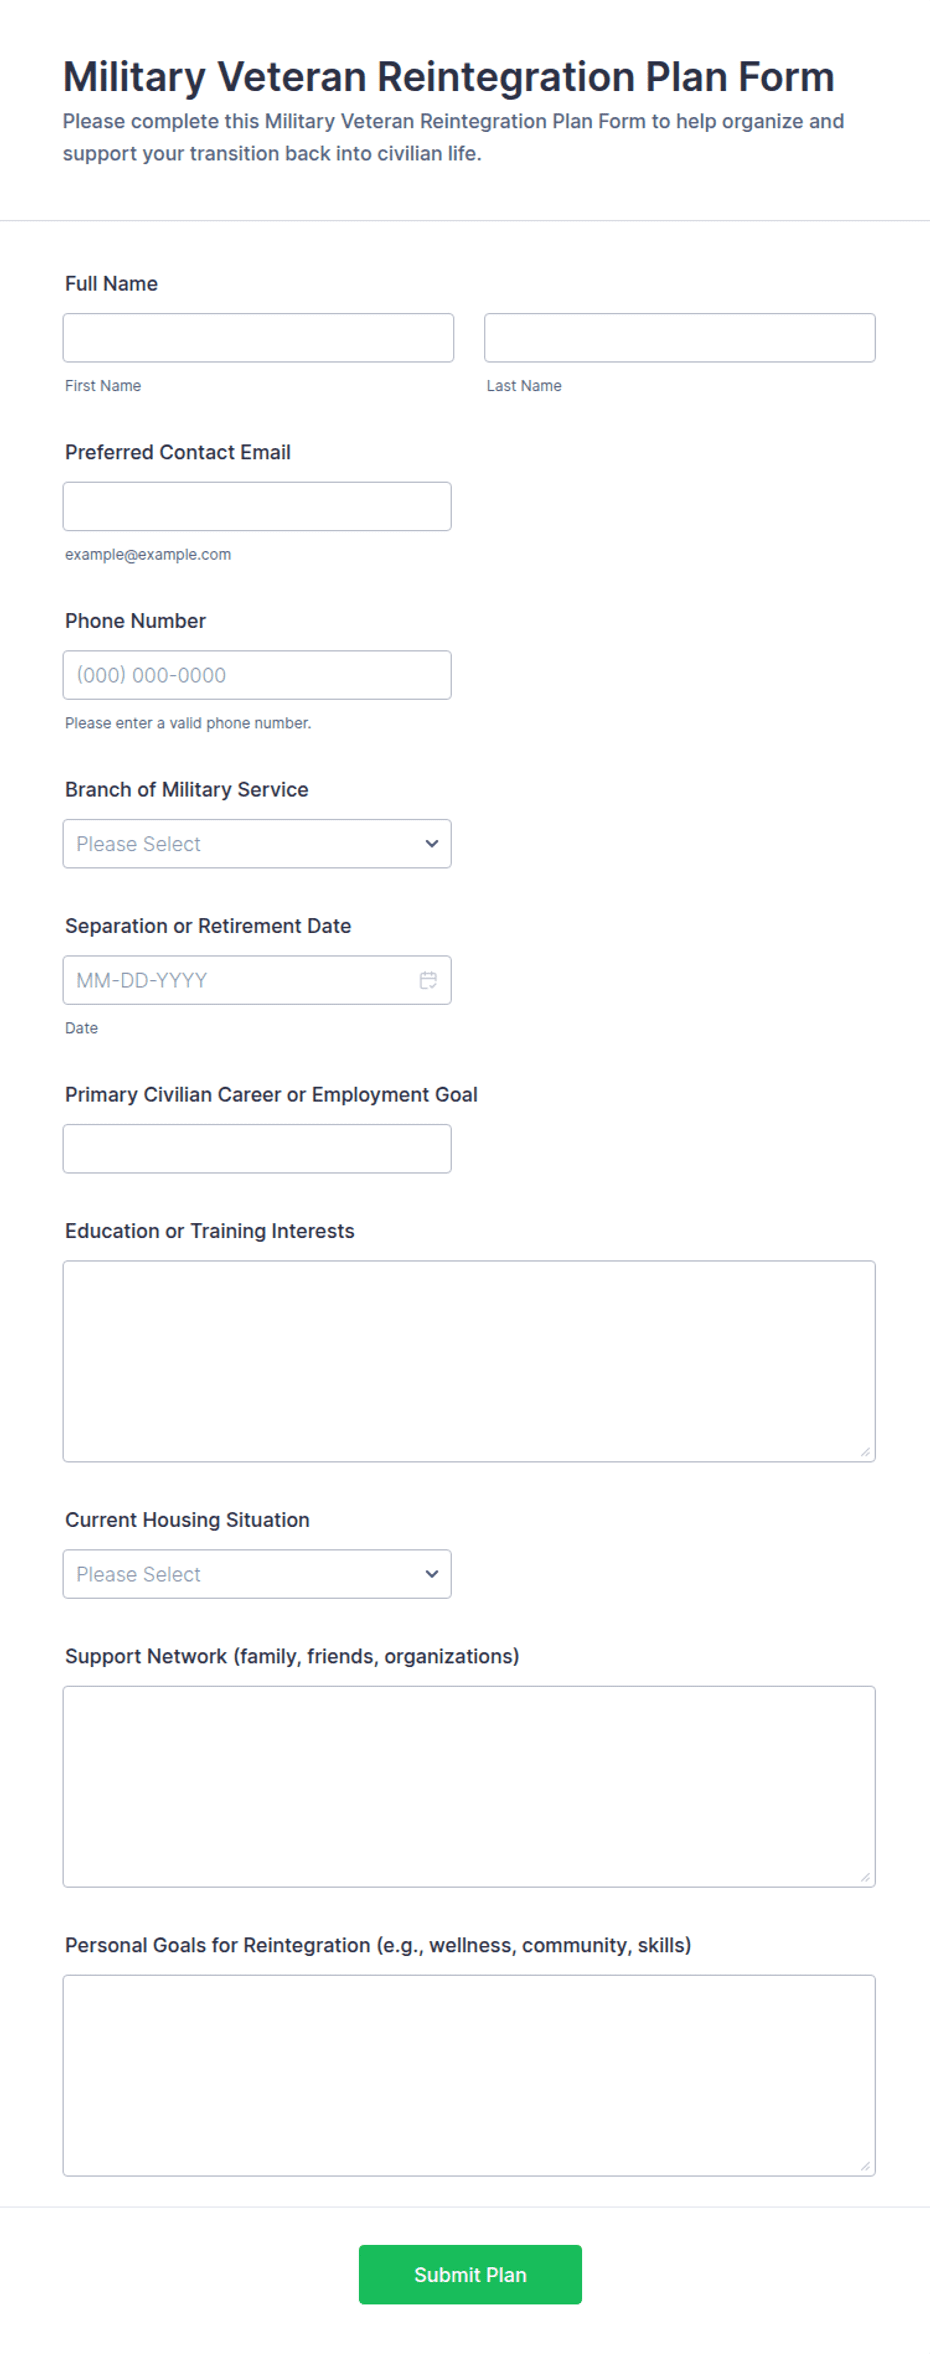
Task: Click inside Education or Training Interests textarea
Action: (469, 1361)
